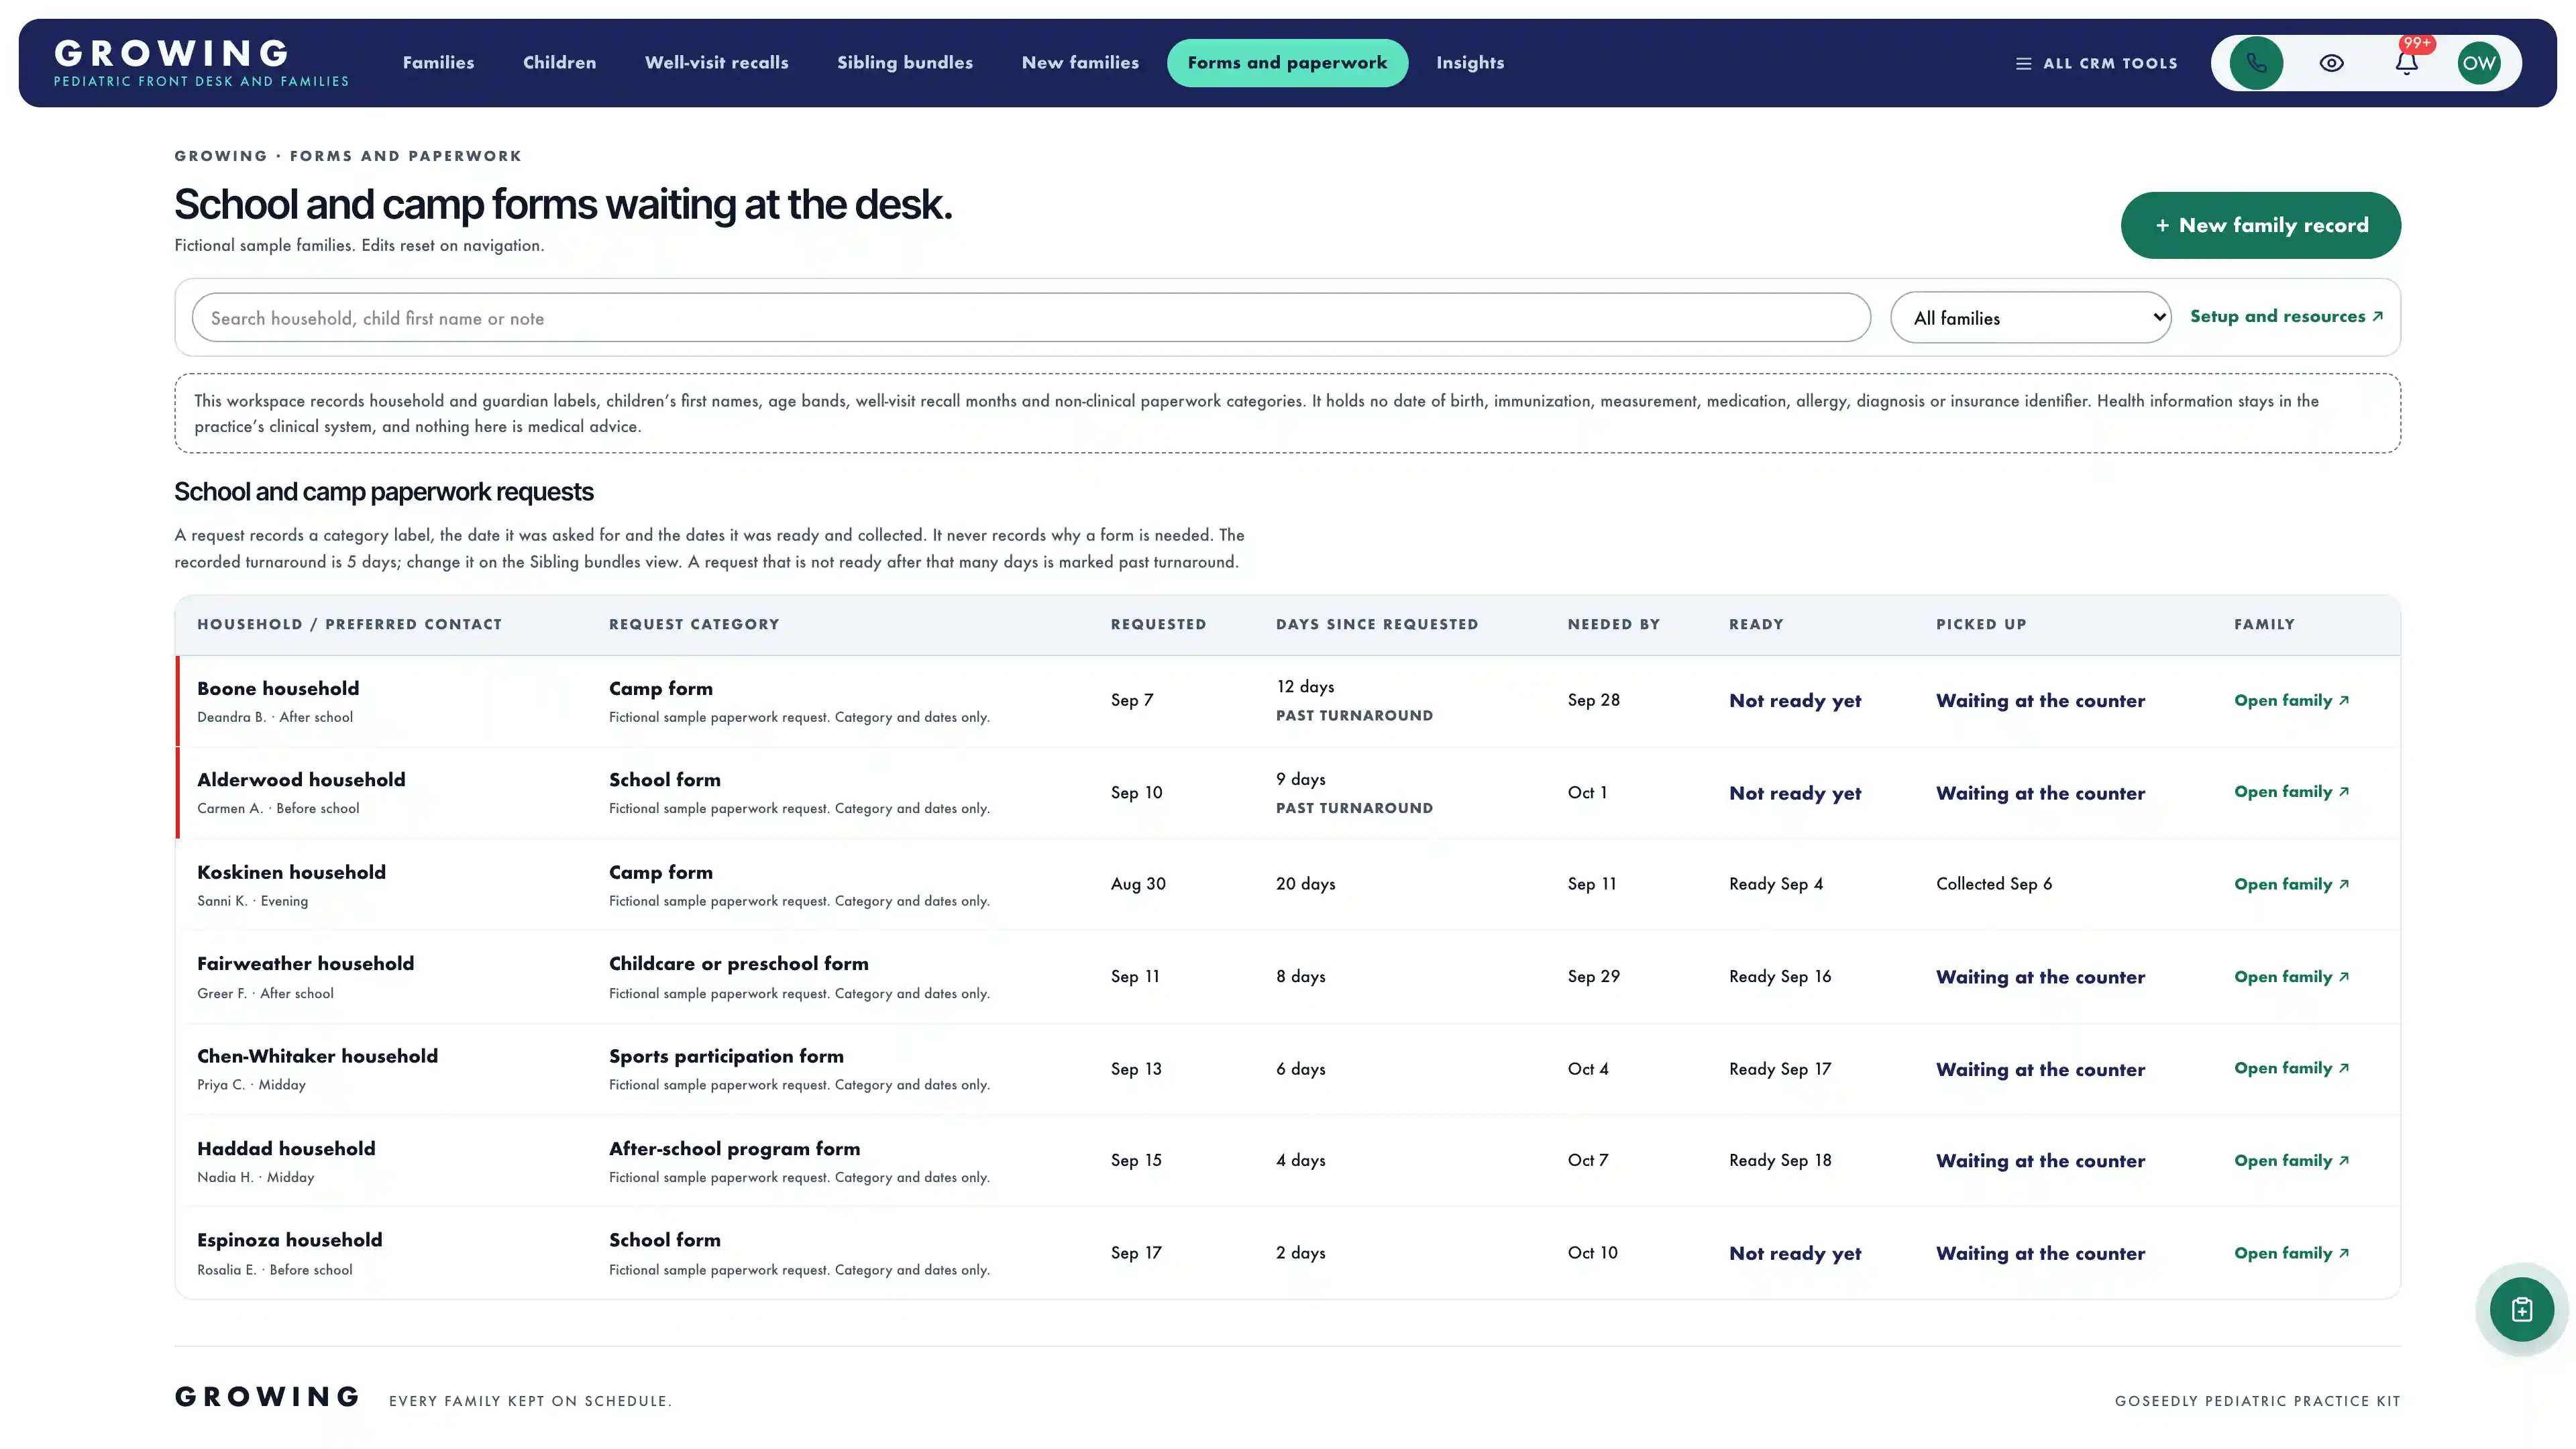This screenshot has height=1449, width=2576.
Task: Click the Request Category column header
Action: coord(693,624)
